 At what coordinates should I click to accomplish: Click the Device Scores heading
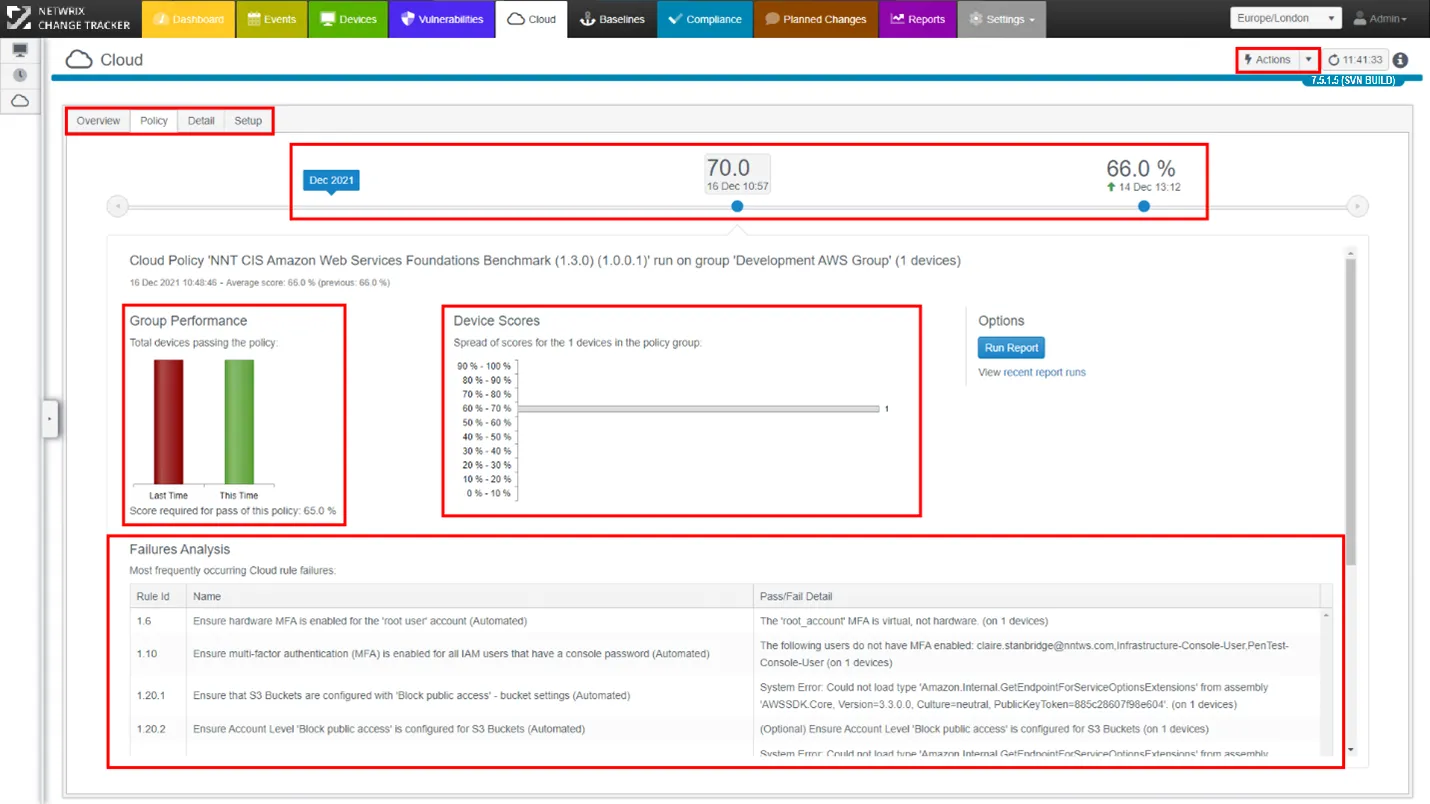click(x=496, y=321)
